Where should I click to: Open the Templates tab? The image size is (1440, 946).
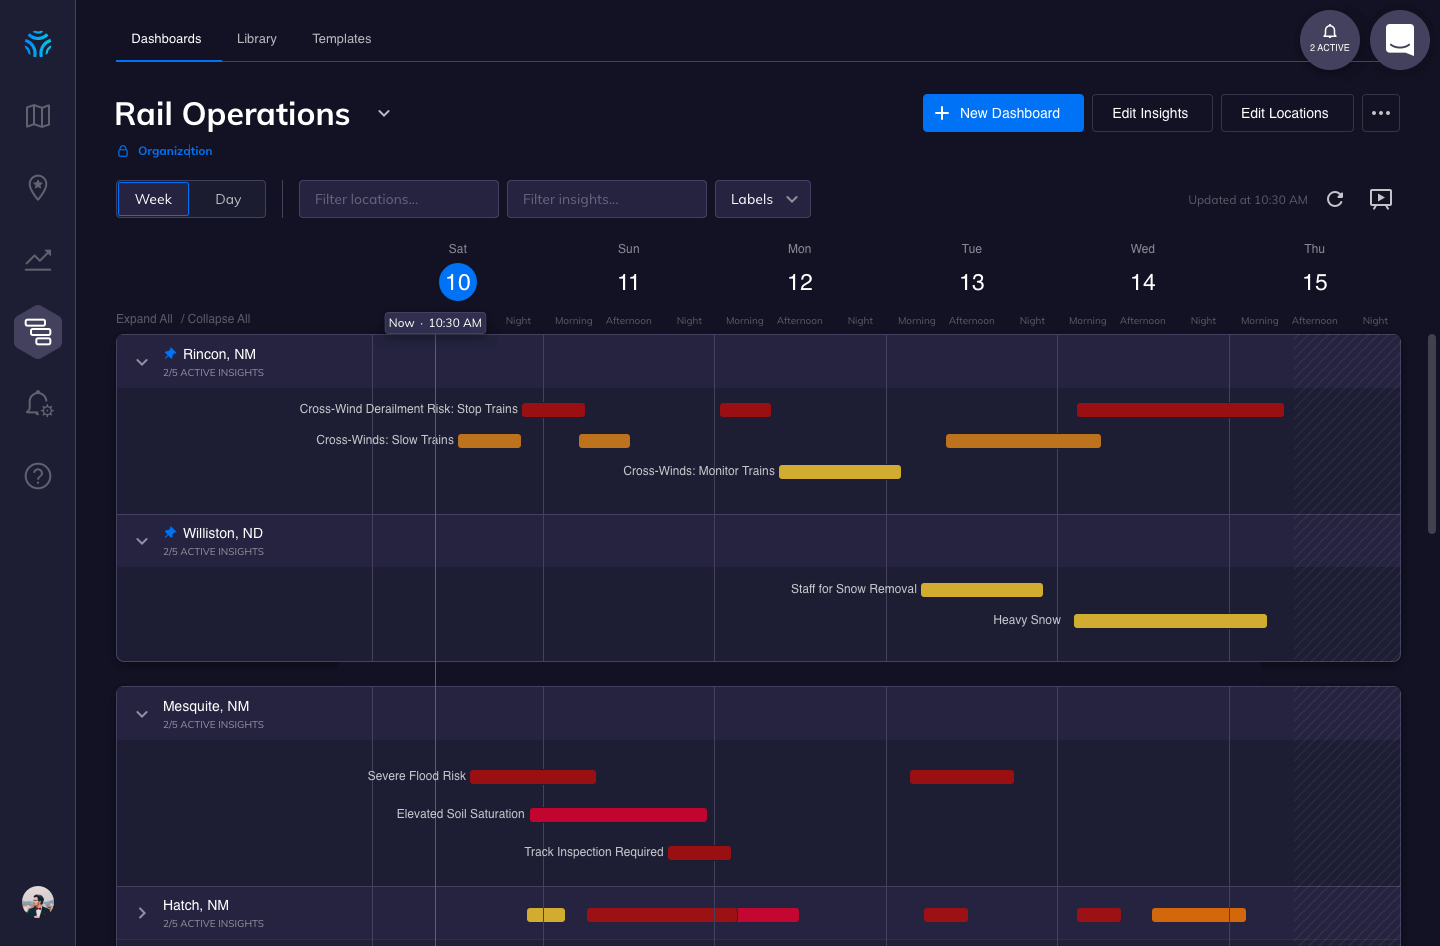[341, 39]
